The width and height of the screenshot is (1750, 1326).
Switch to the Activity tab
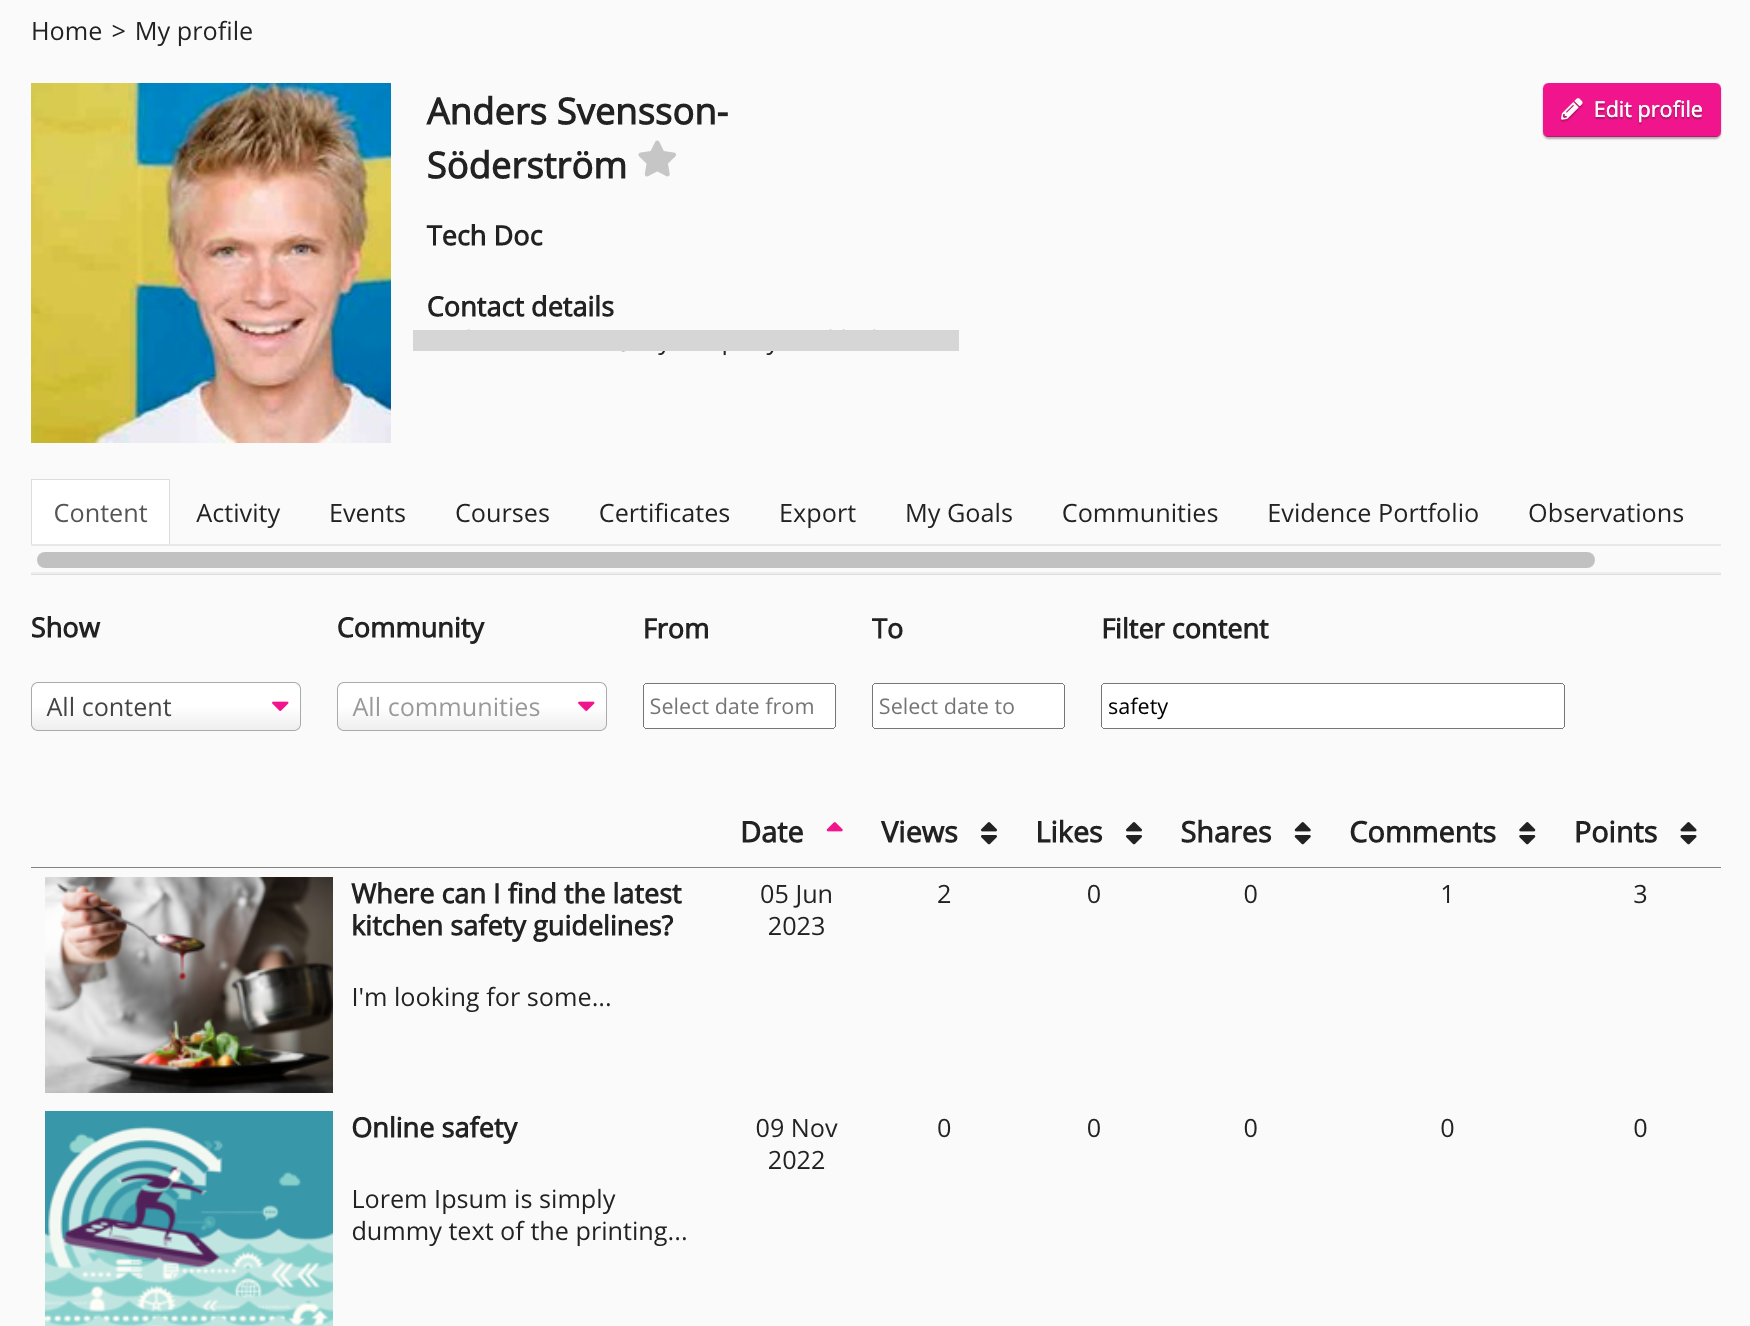point(238,513)
